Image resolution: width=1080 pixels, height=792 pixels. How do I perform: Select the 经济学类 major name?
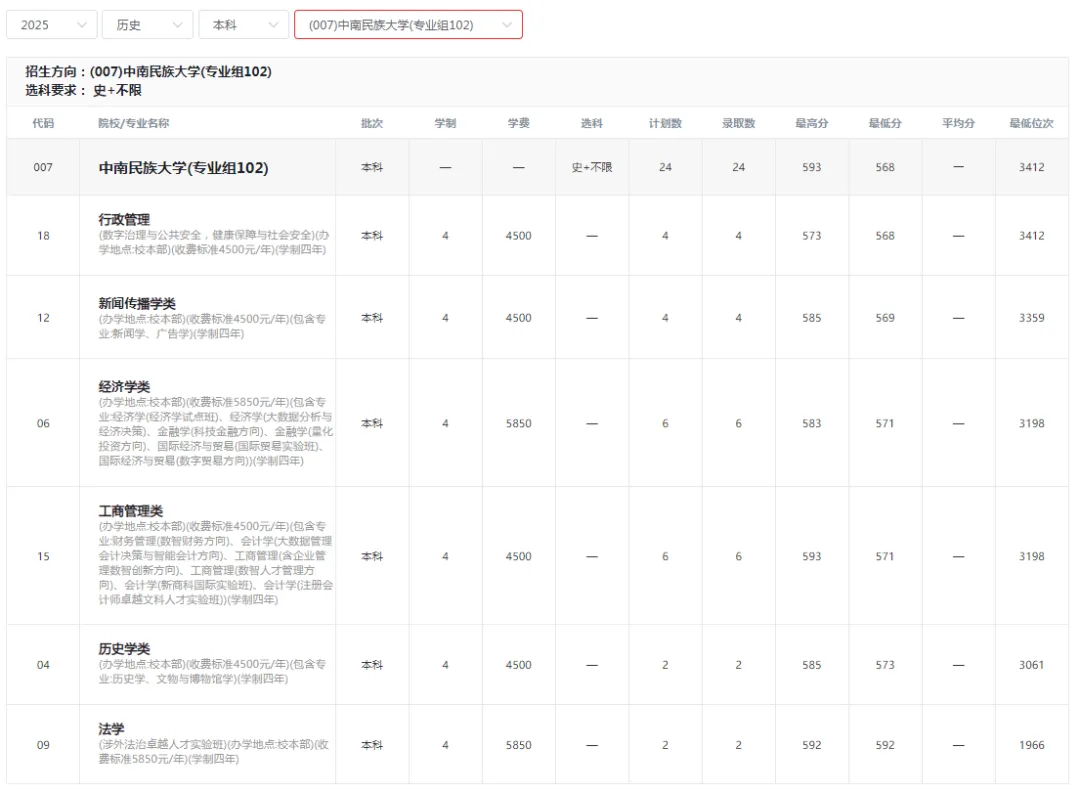124,386
